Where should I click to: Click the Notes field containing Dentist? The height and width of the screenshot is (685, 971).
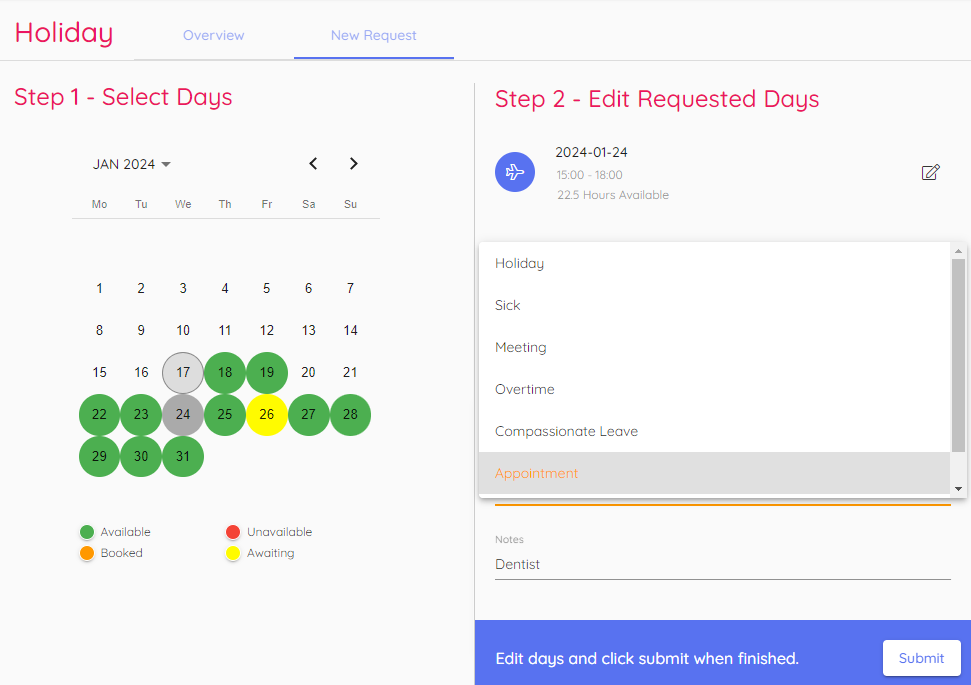pyautogui.click(x=722, y=565)
